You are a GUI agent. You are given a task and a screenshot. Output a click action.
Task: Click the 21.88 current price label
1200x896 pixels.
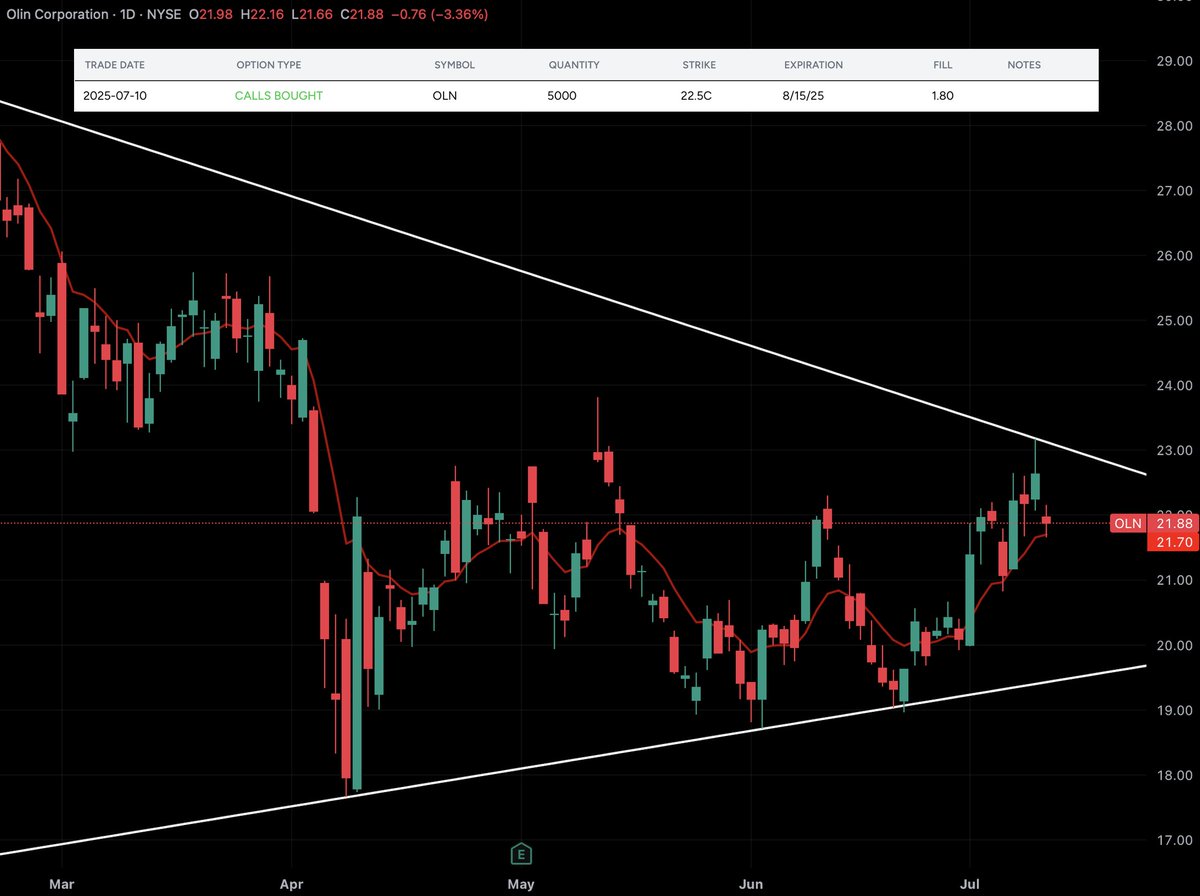click(1172, 523)
